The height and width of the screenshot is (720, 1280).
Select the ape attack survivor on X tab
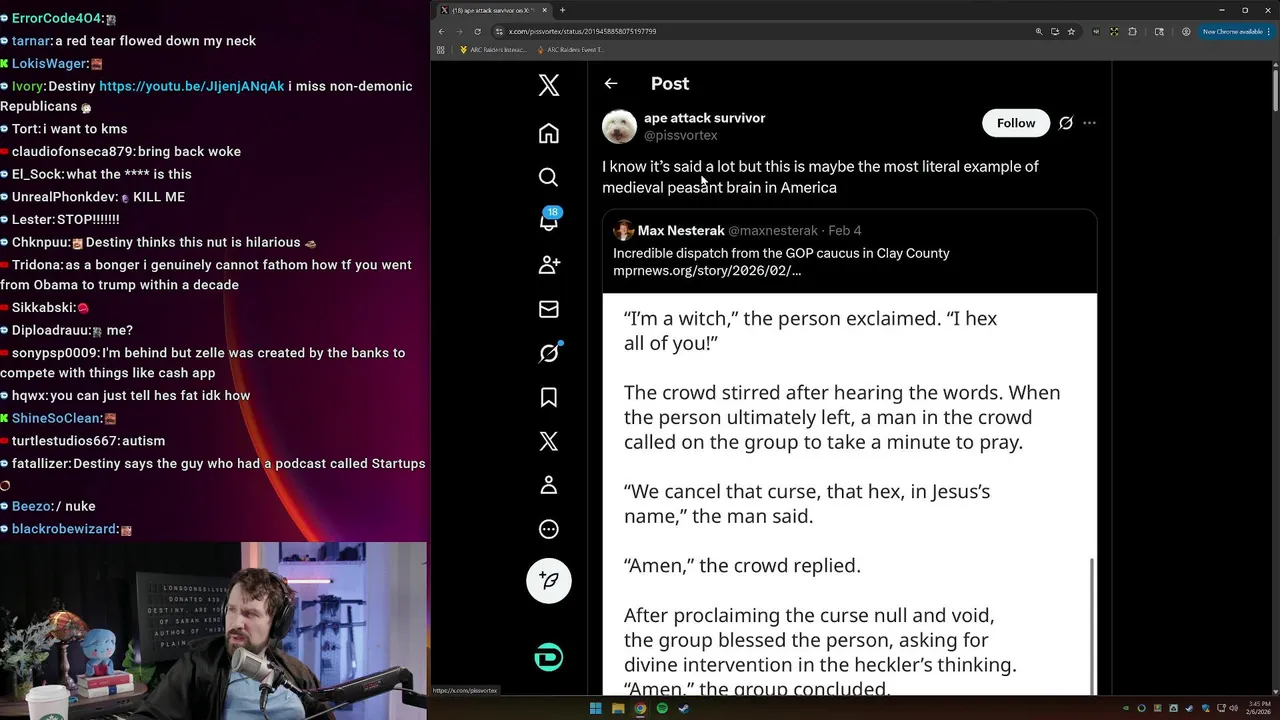(494, 10)
